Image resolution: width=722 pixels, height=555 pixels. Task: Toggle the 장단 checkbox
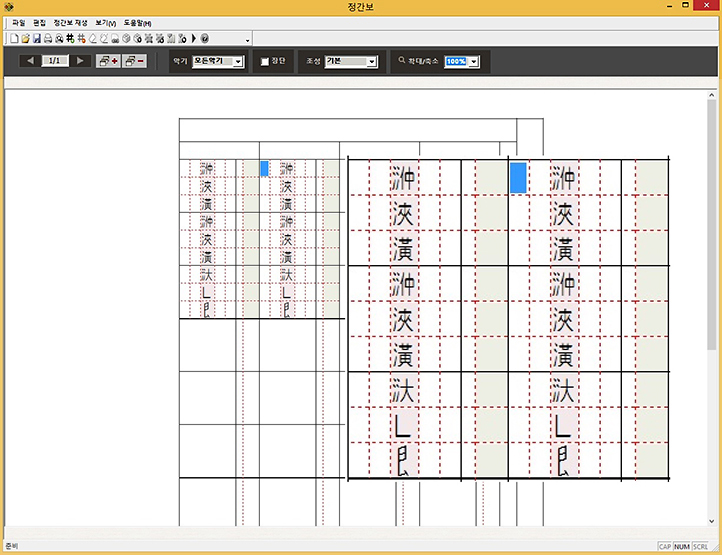pos(265,61)
